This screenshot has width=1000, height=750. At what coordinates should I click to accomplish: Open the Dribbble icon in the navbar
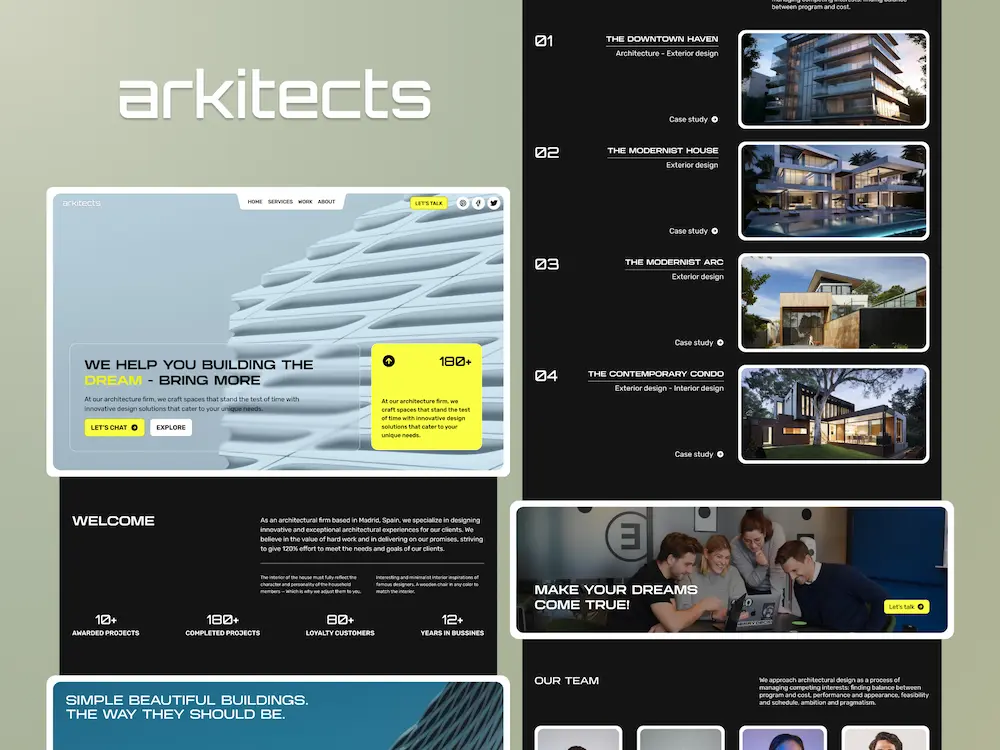(x=462, y=202)
